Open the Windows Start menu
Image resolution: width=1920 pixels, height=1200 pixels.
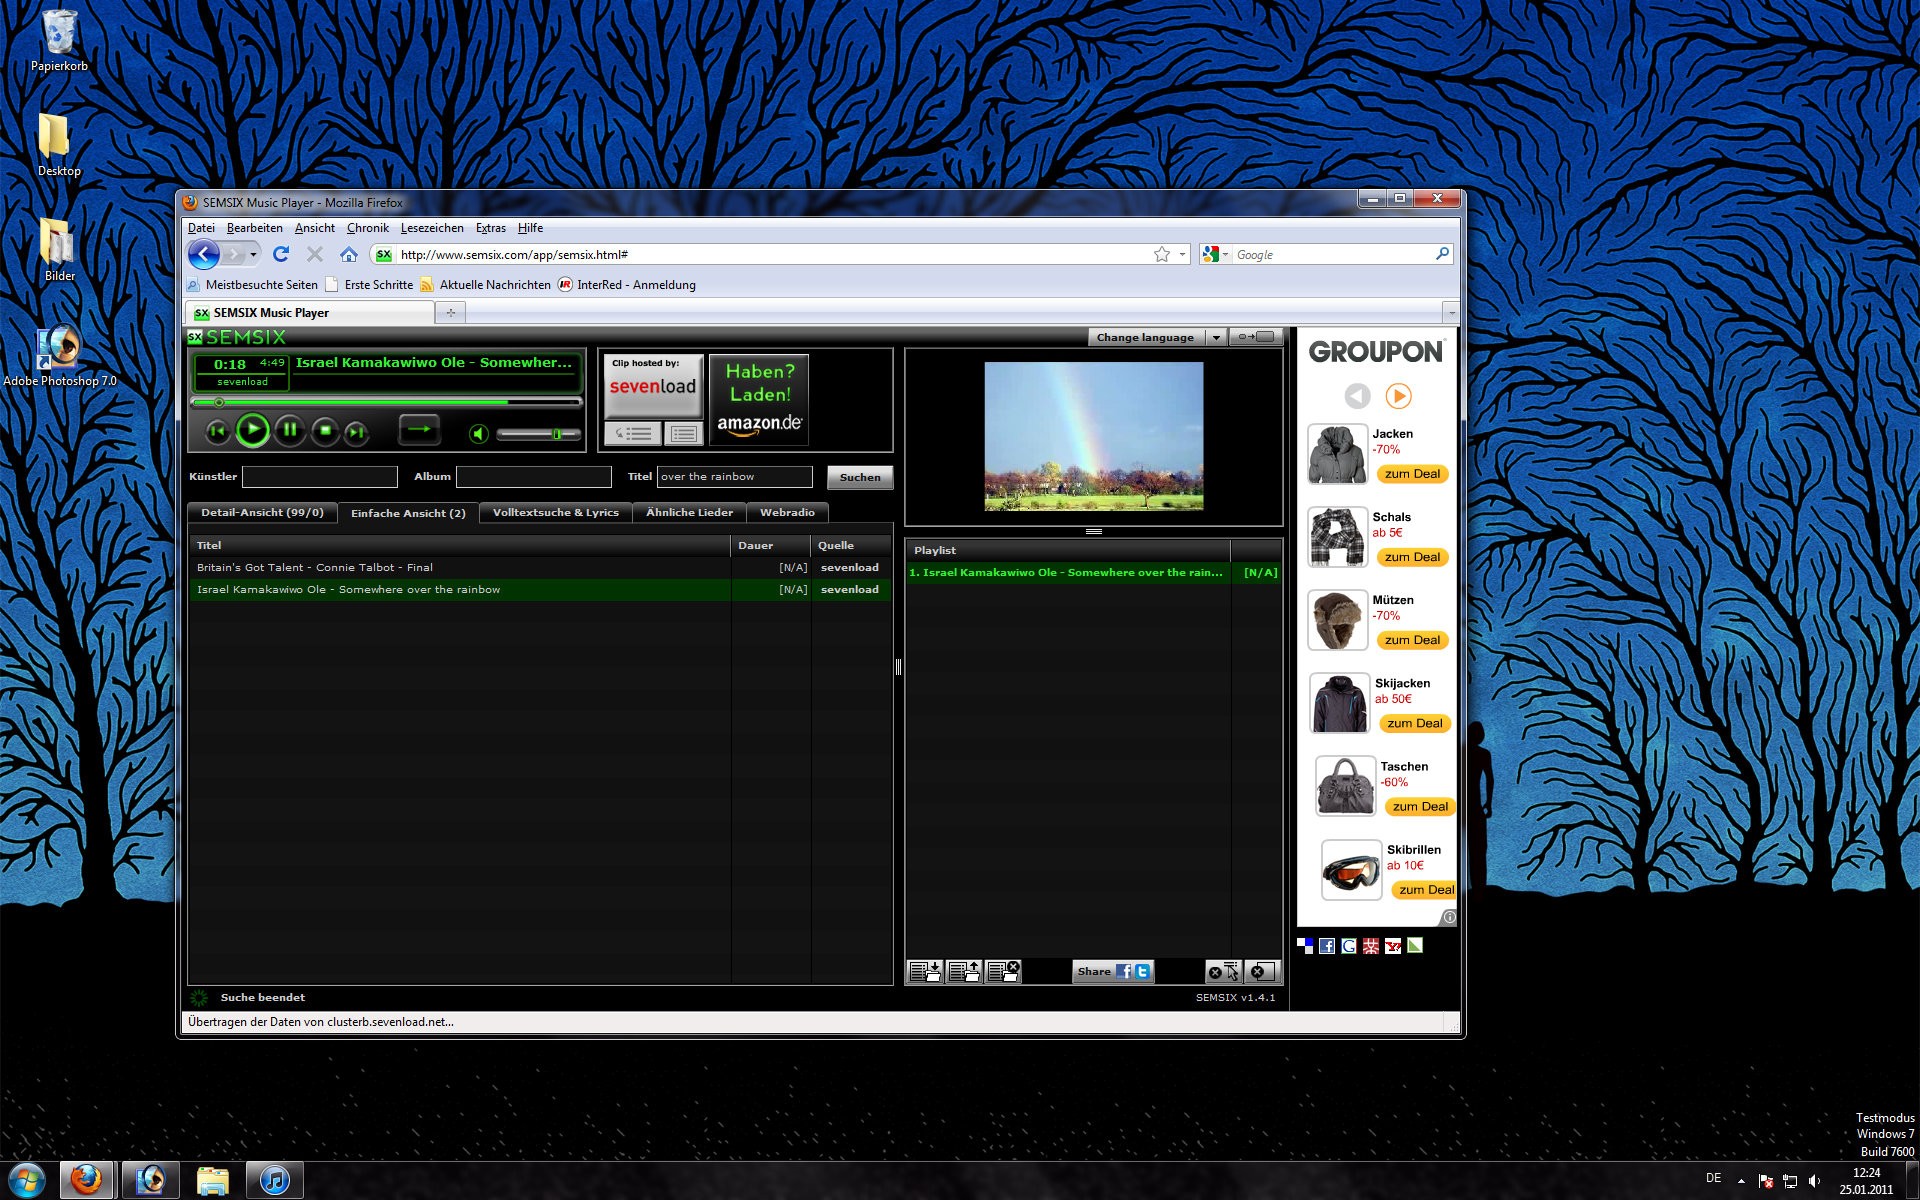[27, 1181]
